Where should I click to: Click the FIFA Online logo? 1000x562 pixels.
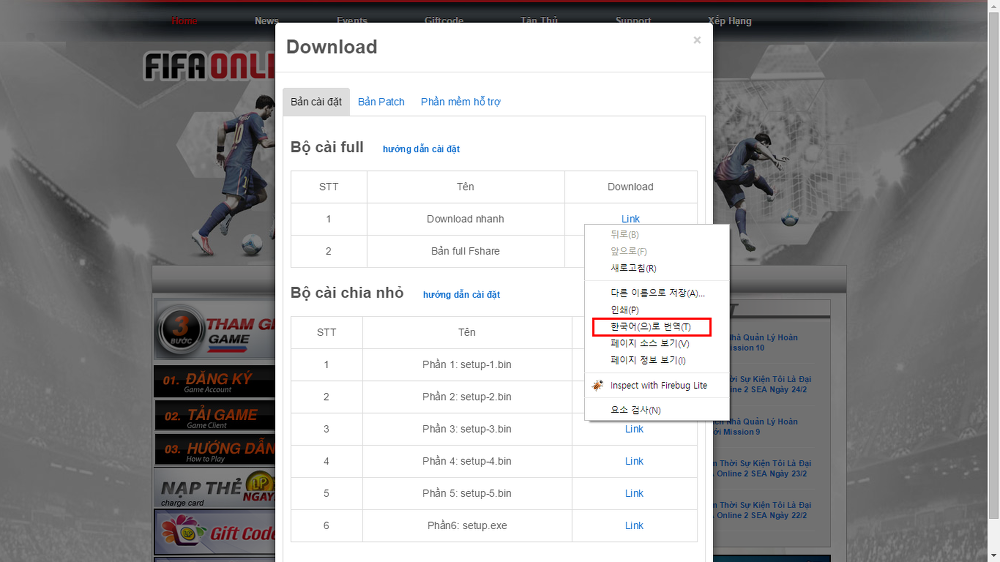(x=209, y=66)
